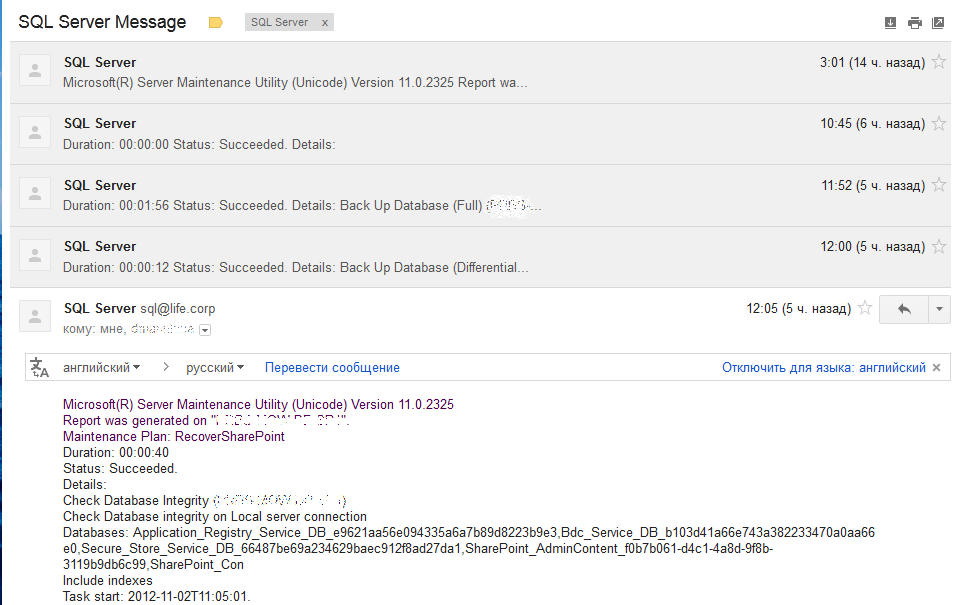Viewport: 972px width, 605px height.
Task: Click sender avatar of 3:01 message
Action: pos(35,70)
